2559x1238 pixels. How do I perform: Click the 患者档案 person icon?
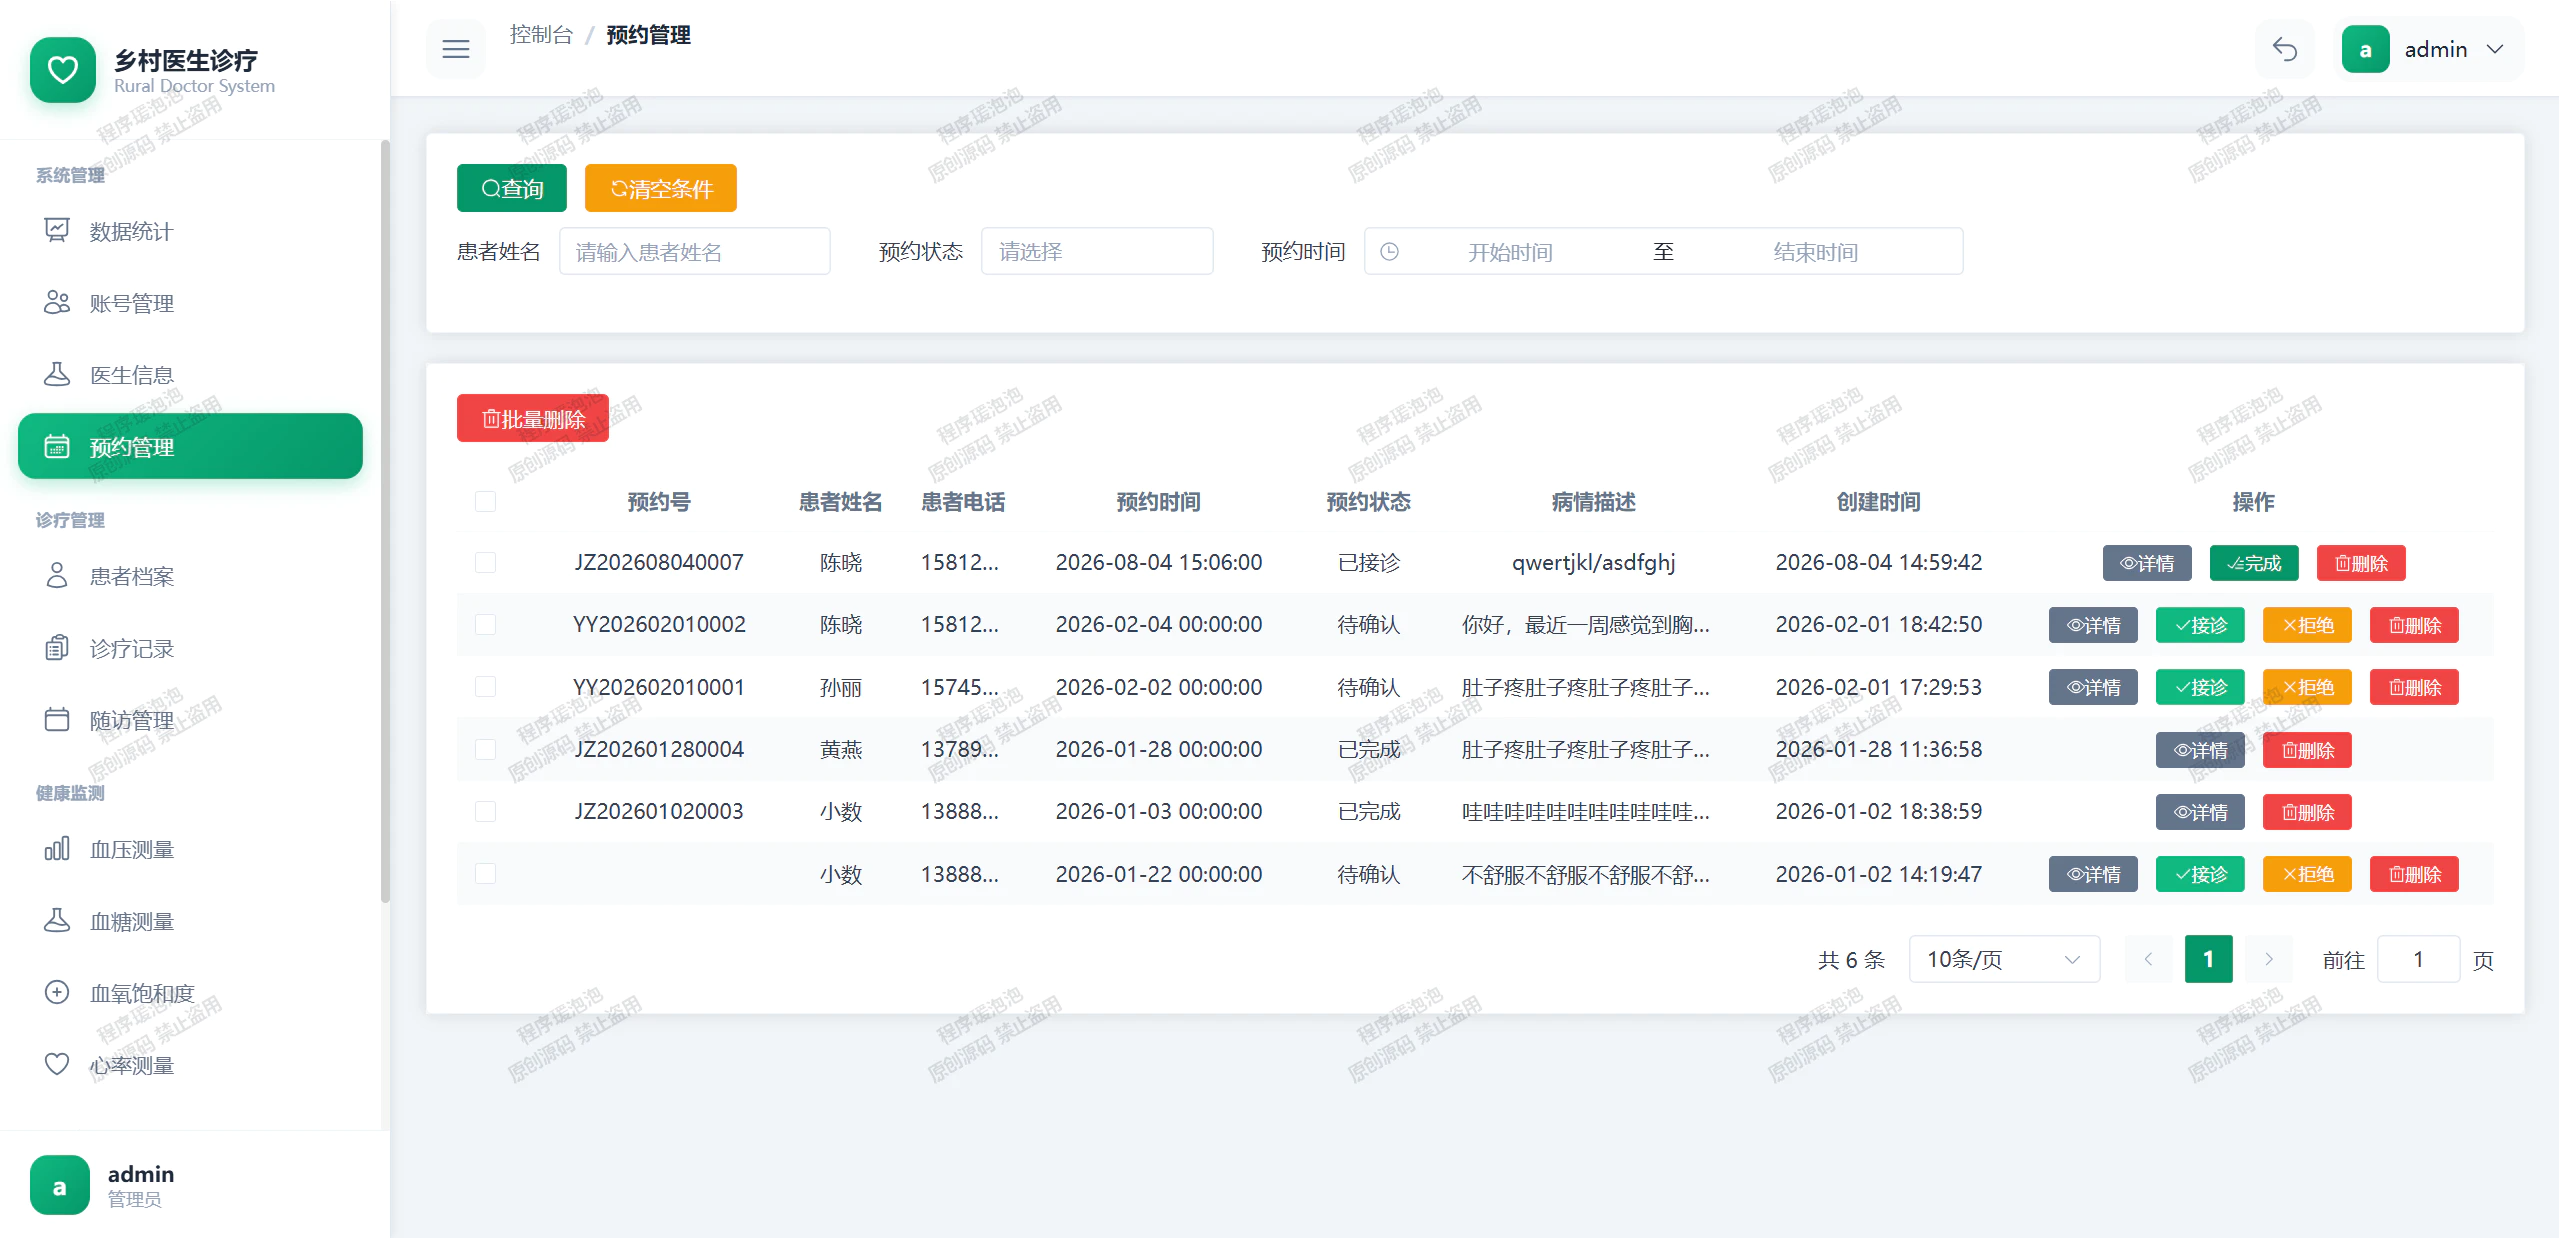pos(57,575)
